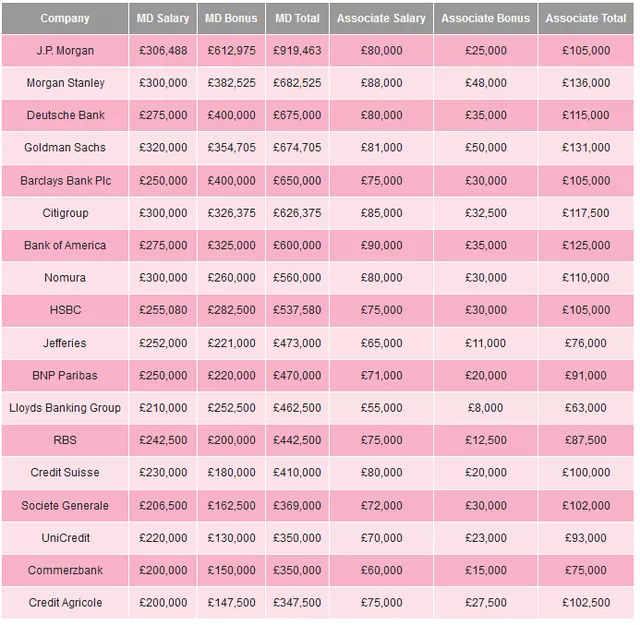Click the Associate Total column header
Viewport: 640px width, 625px height.
586,18
